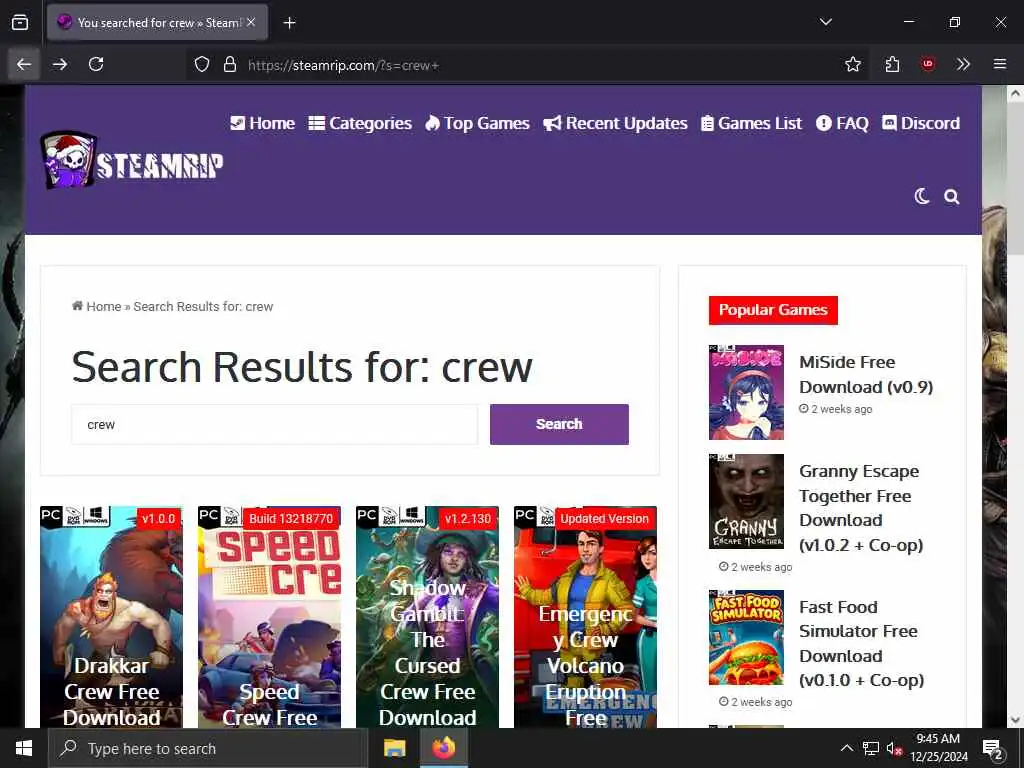Screen dimensions: 1024x768
Task: Open the Windows notification center icon
Action: click(993, 749)
